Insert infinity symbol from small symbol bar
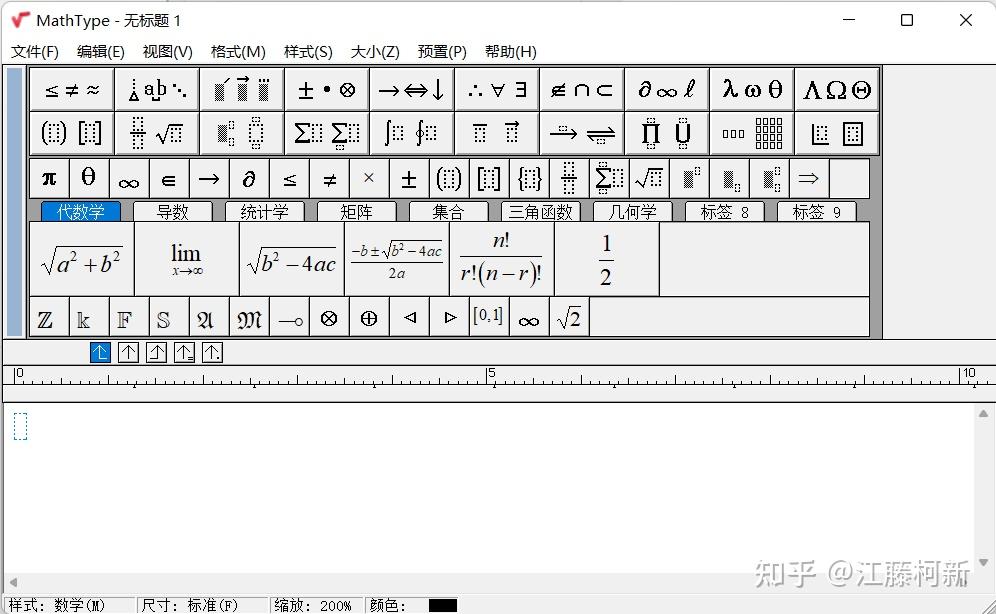 click(129, 179)
